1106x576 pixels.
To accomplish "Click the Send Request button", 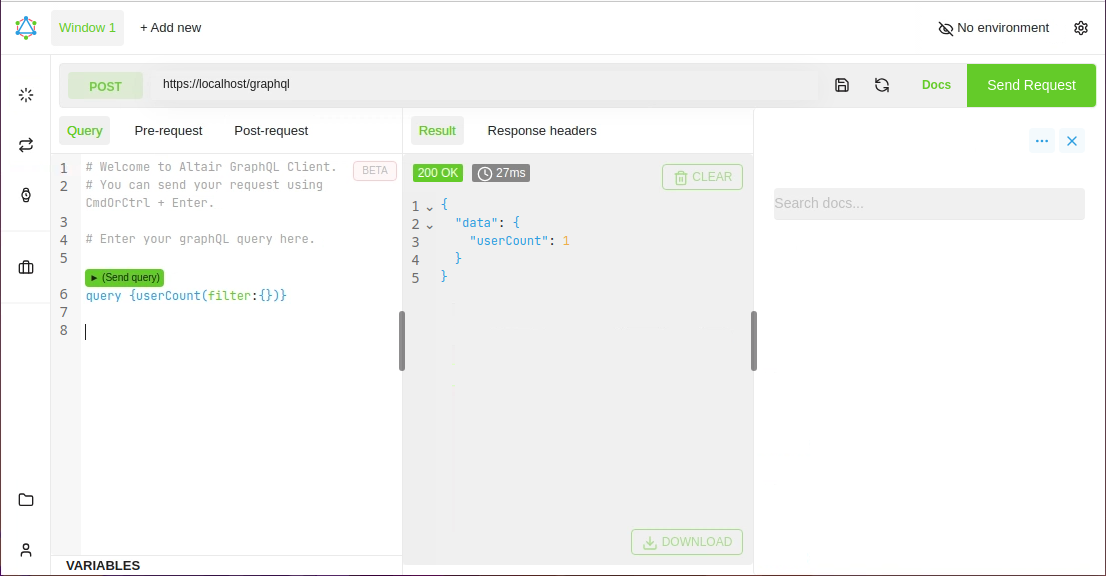I will [1031, 85].
